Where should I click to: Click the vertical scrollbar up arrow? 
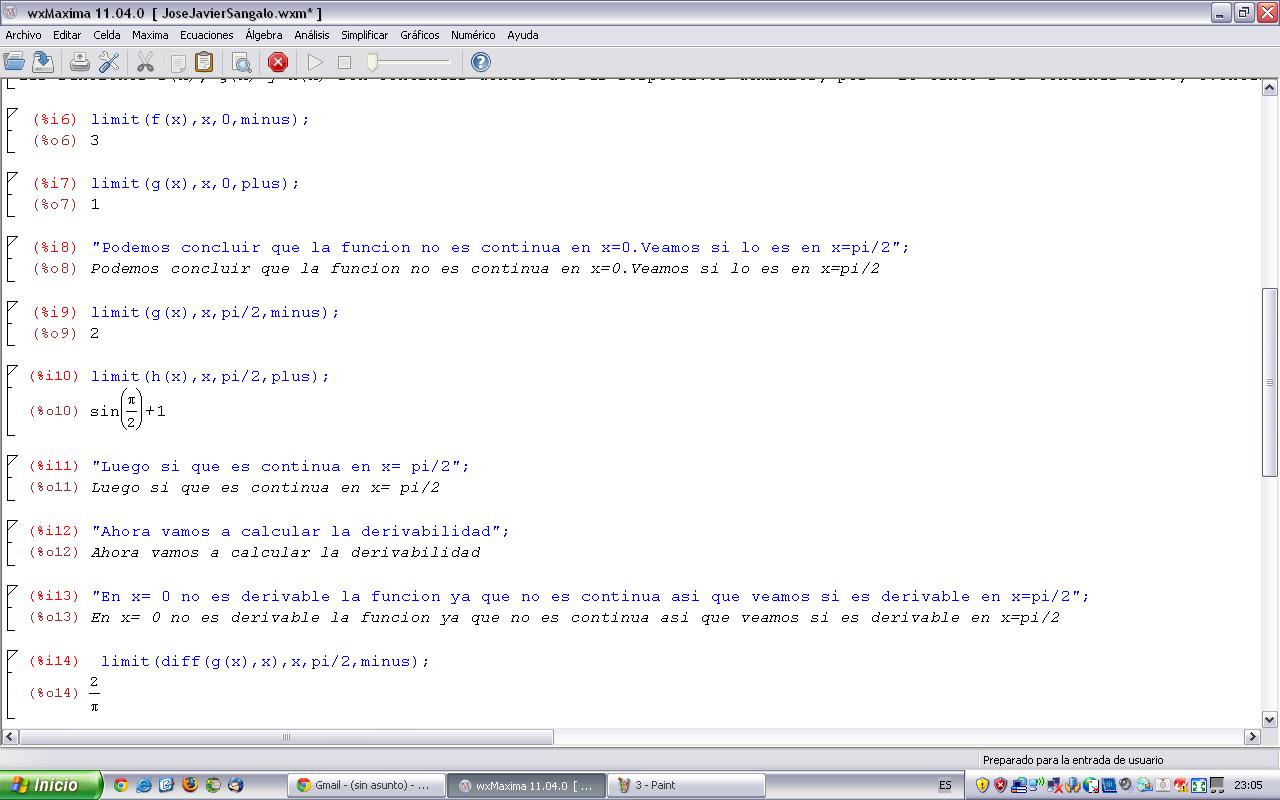click(1270, 86)
